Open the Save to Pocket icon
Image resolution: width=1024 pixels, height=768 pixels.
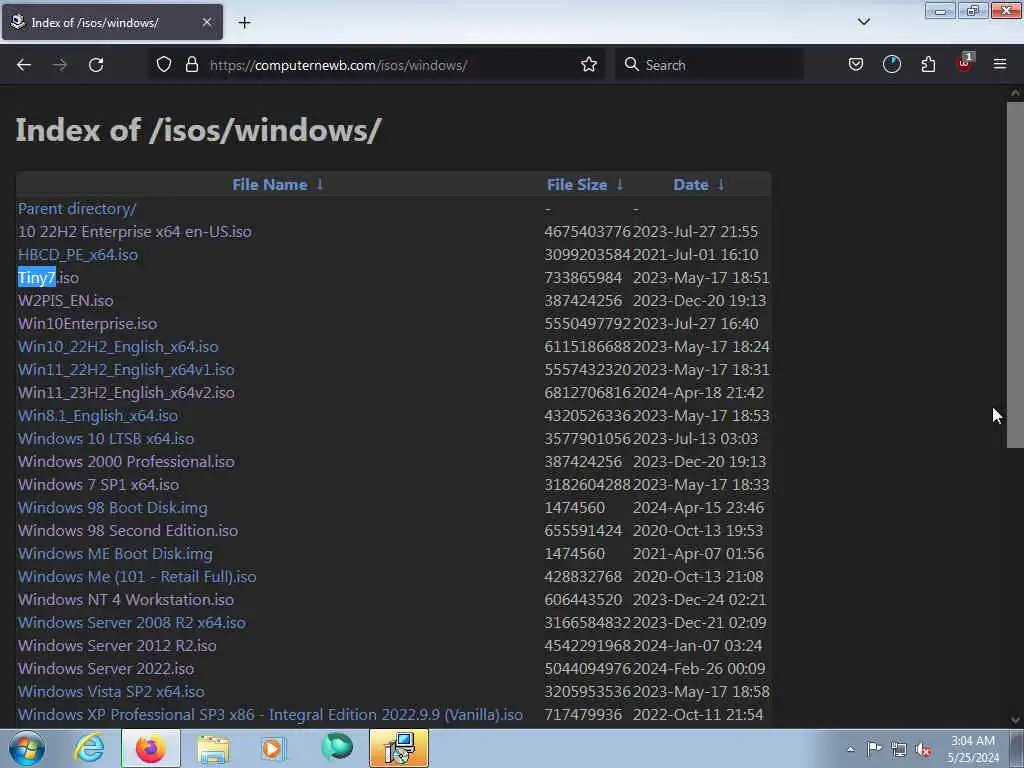856,65
